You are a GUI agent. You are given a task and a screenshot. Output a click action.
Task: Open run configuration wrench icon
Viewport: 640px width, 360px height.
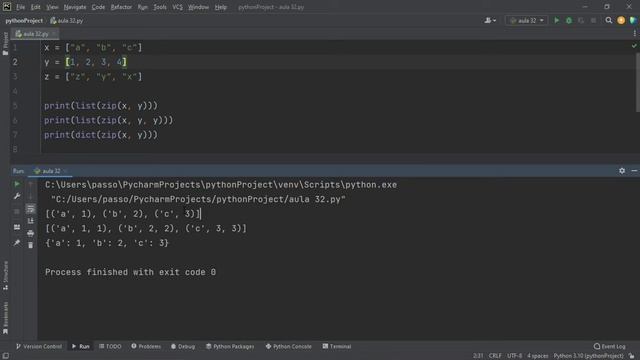17,196
